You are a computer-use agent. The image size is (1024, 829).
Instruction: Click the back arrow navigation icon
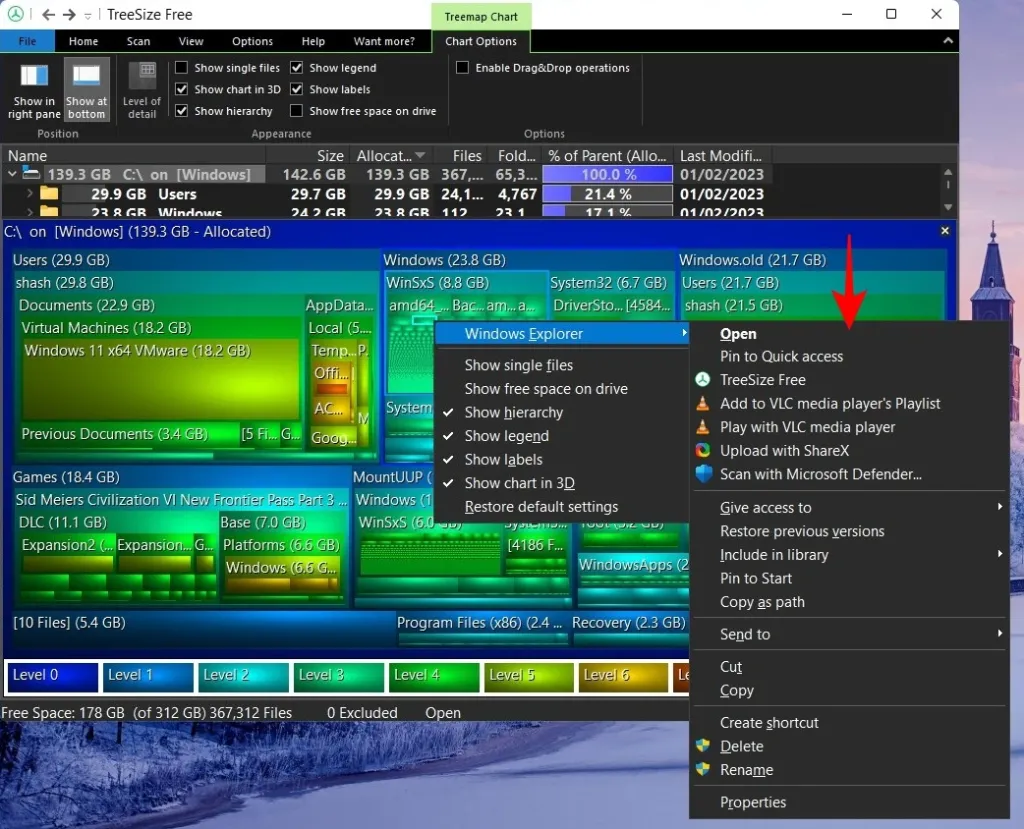click(x=49, y=14)
